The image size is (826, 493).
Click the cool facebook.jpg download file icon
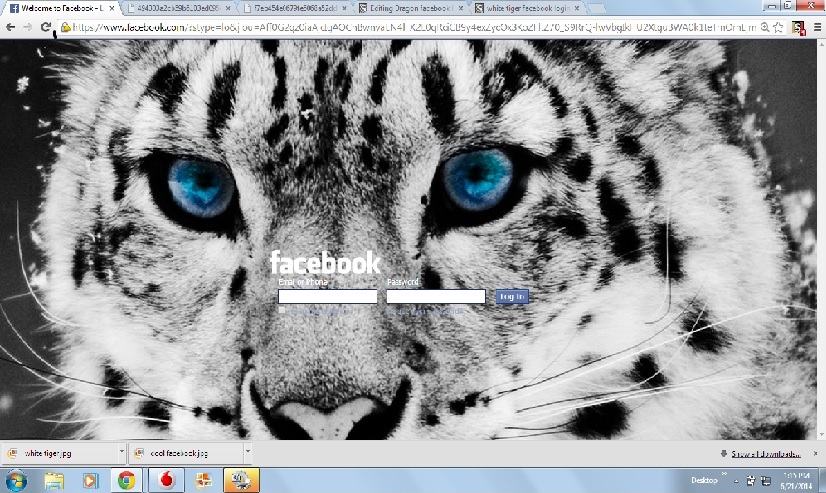pyautogui.click(x=139, y=453)
